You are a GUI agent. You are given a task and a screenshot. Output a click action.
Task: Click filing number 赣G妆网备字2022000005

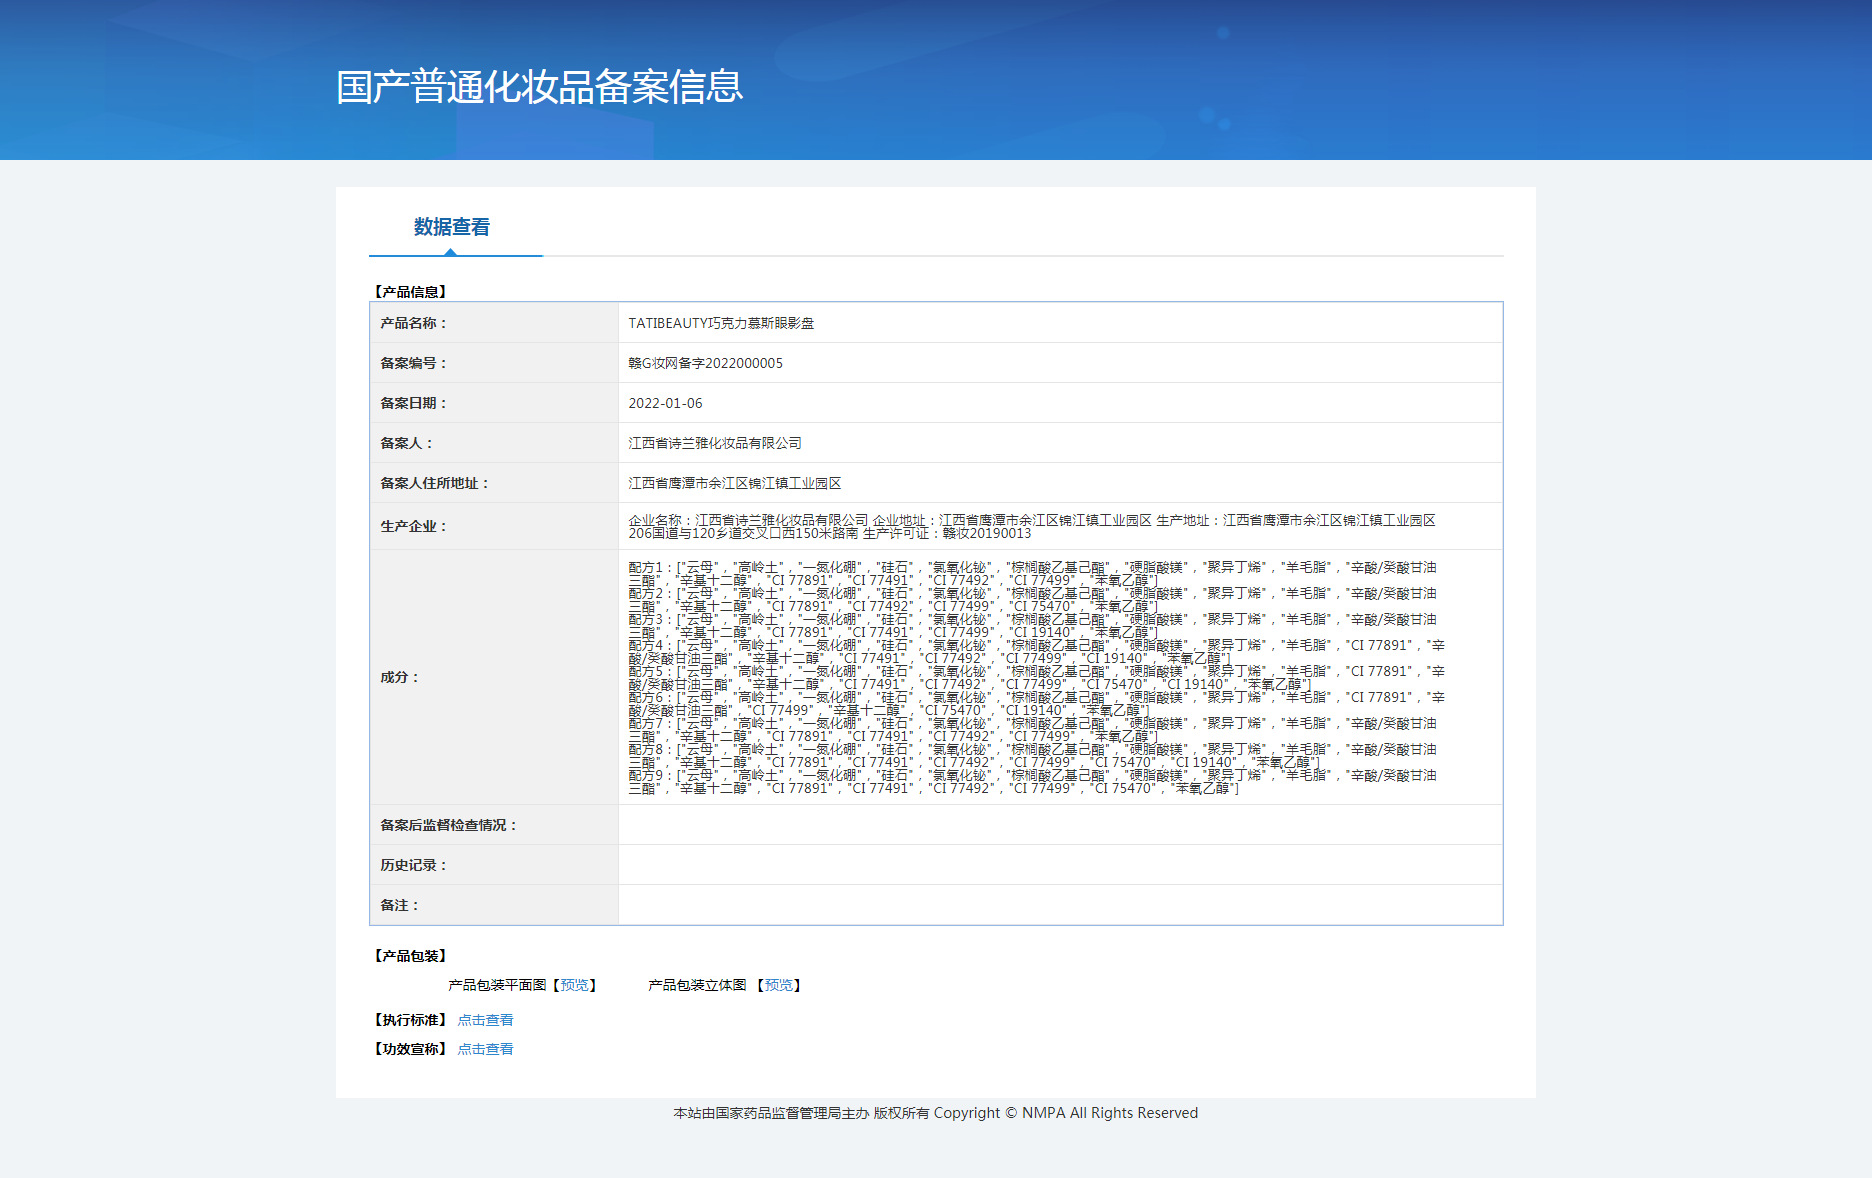pyautogui.click(x=705, y=363)
